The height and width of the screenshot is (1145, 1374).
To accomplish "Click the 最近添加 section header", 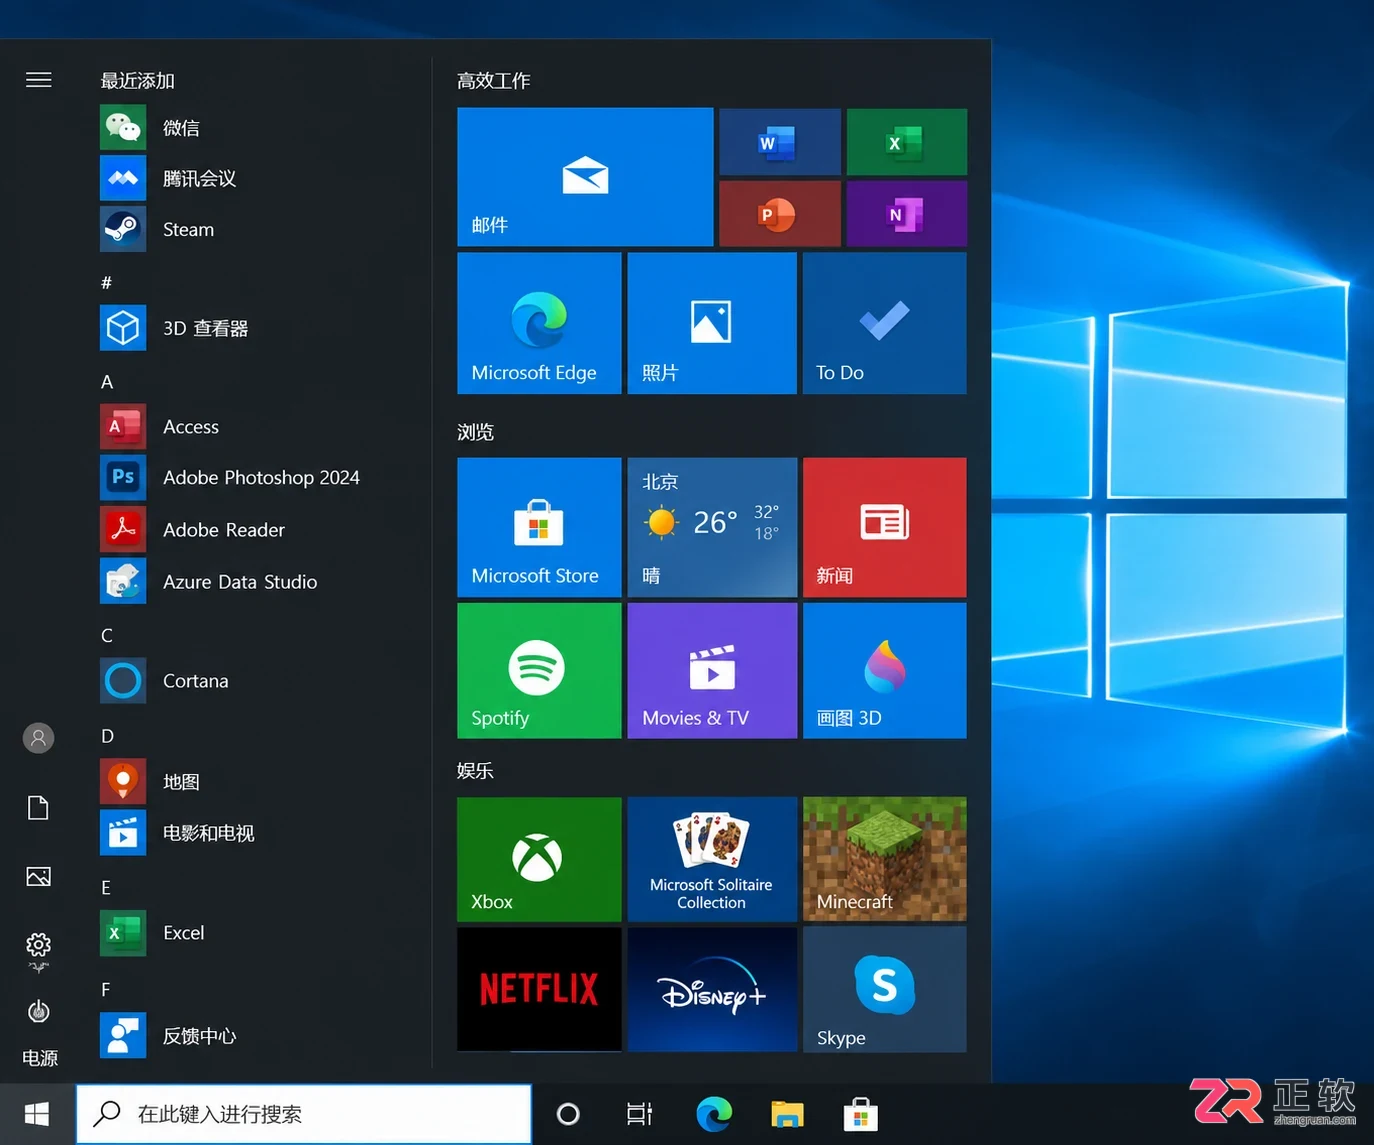I will click(138, 81).
